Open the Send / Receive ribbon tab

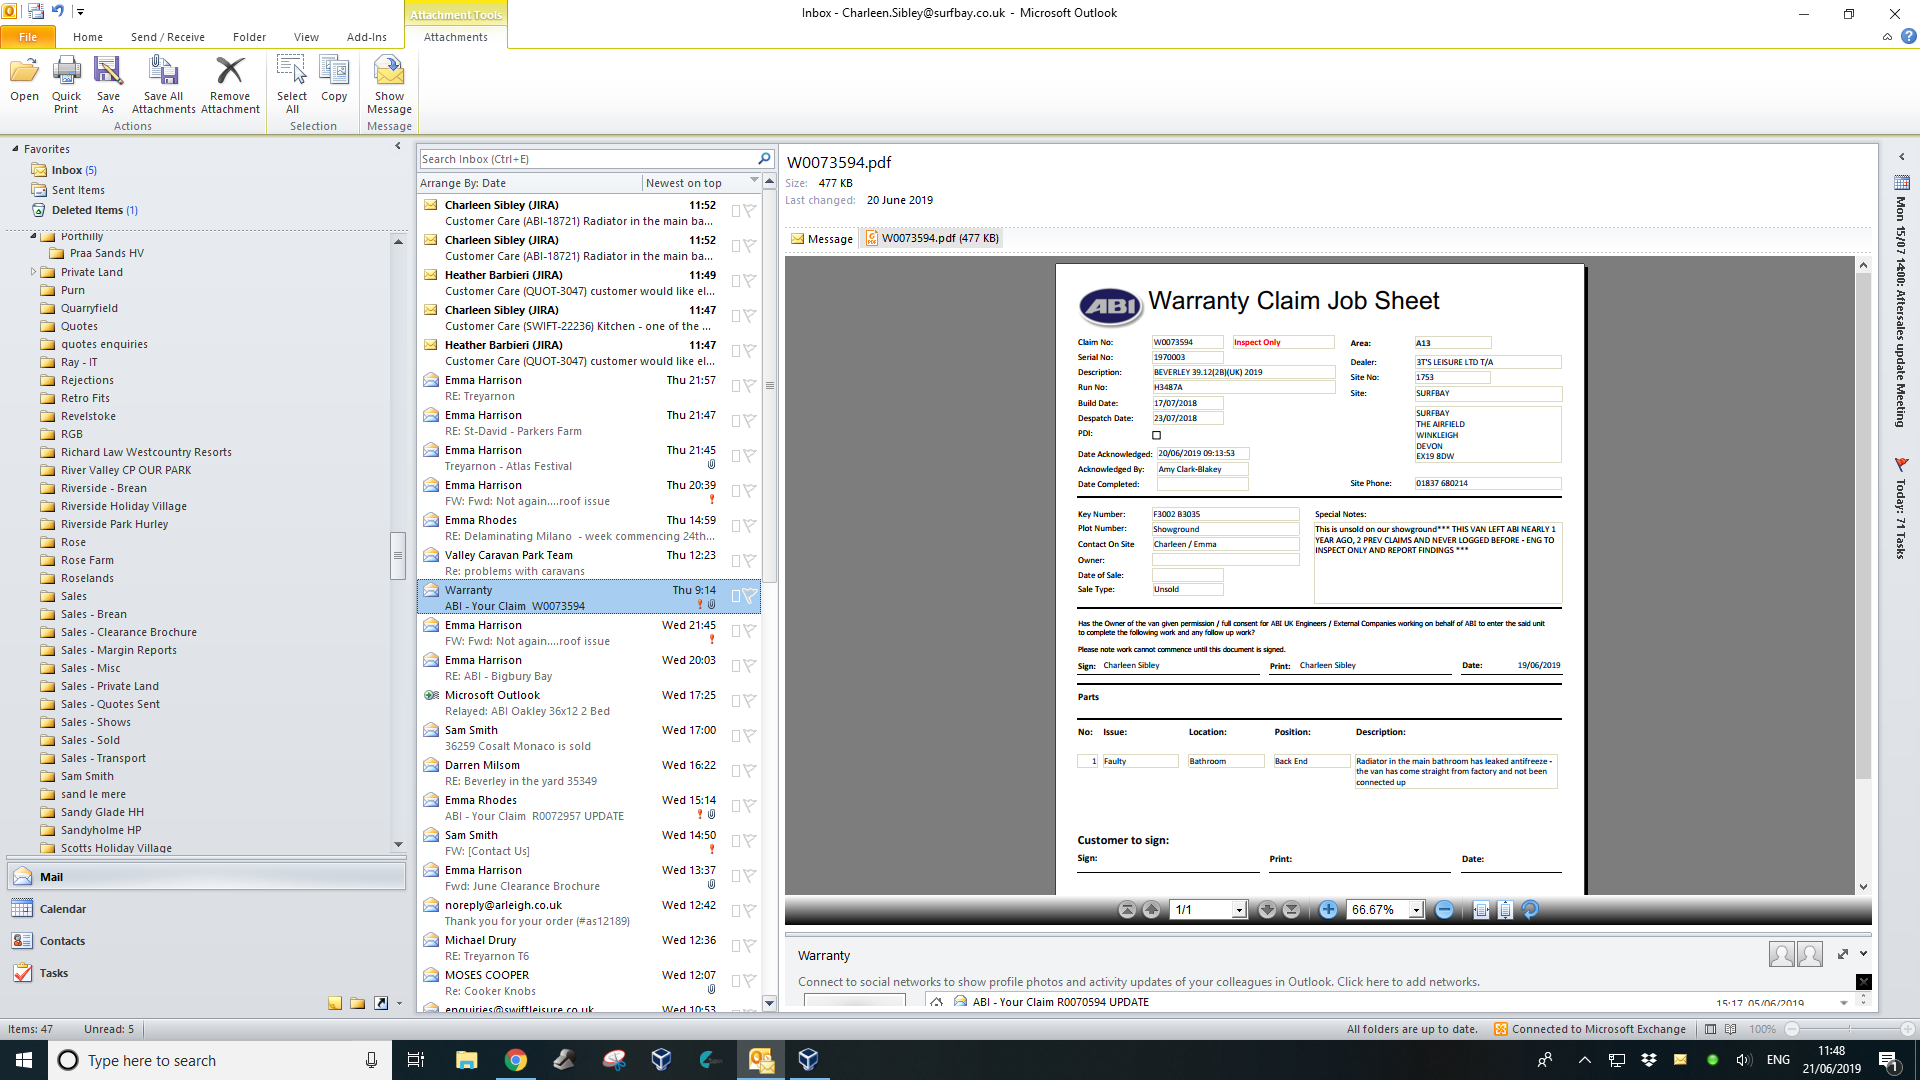coord(167,37)
